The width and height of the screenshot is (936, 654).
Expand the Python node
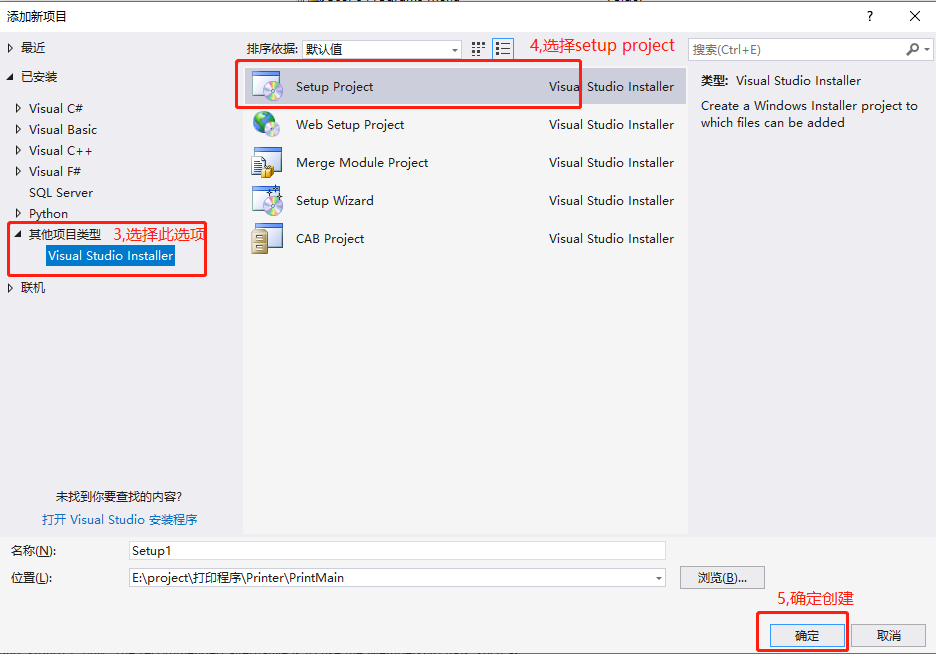point(19,213)
